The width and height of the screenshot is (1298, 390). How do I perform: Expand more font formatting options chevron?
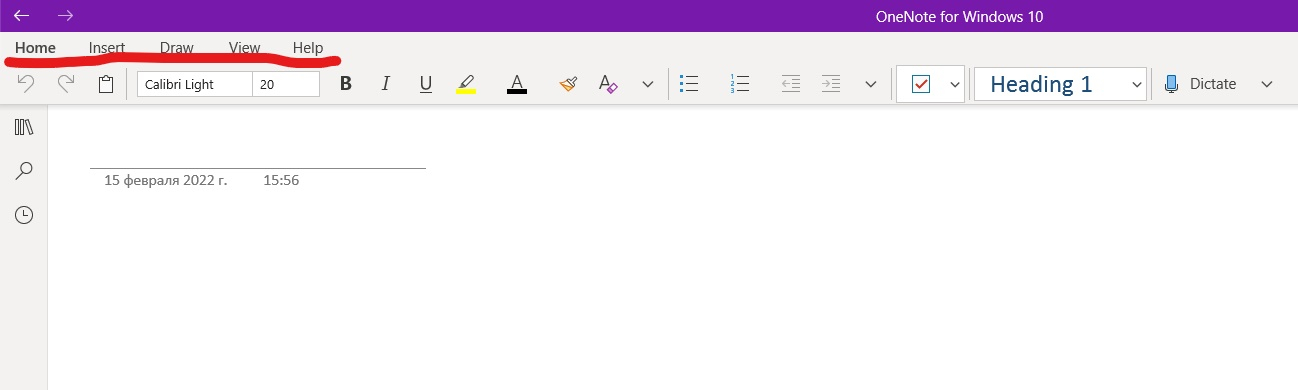648,84
